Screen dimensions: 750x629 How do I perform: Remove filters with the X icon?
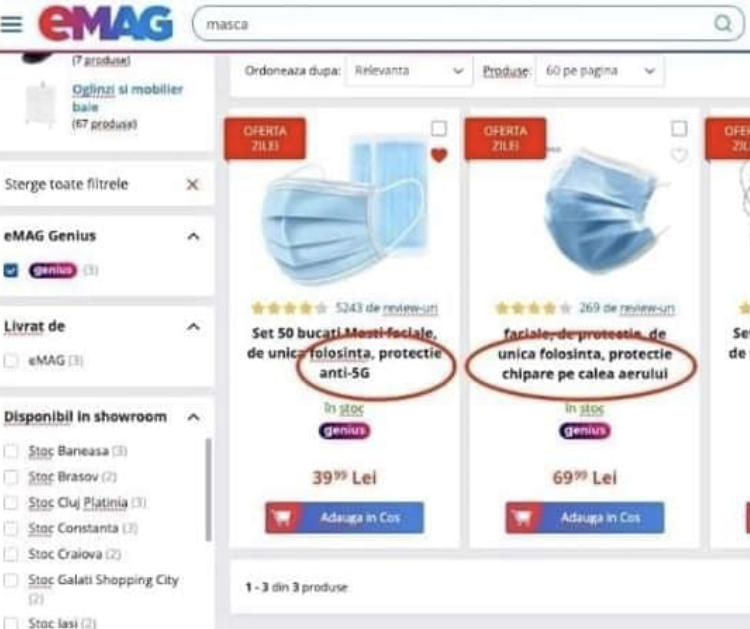(192, 184)
